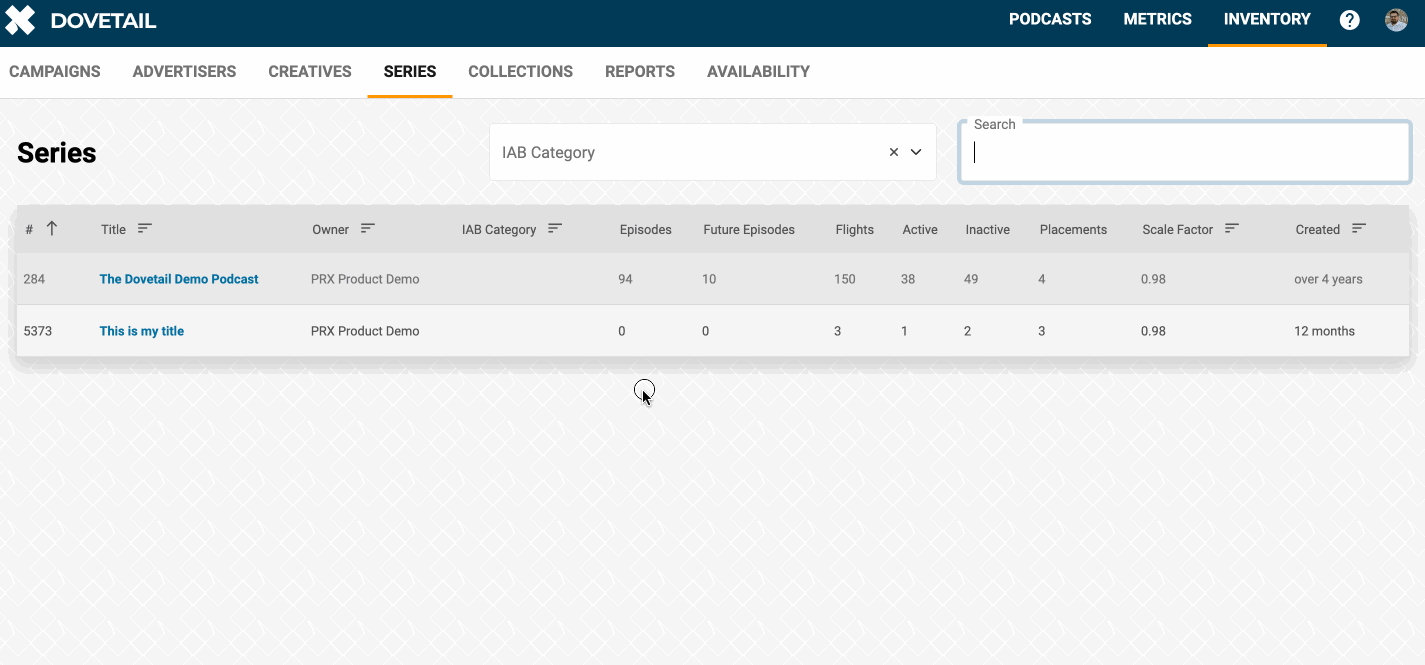
Task: Click PRX Product Demo in row 5373
Action: [365, 331]
